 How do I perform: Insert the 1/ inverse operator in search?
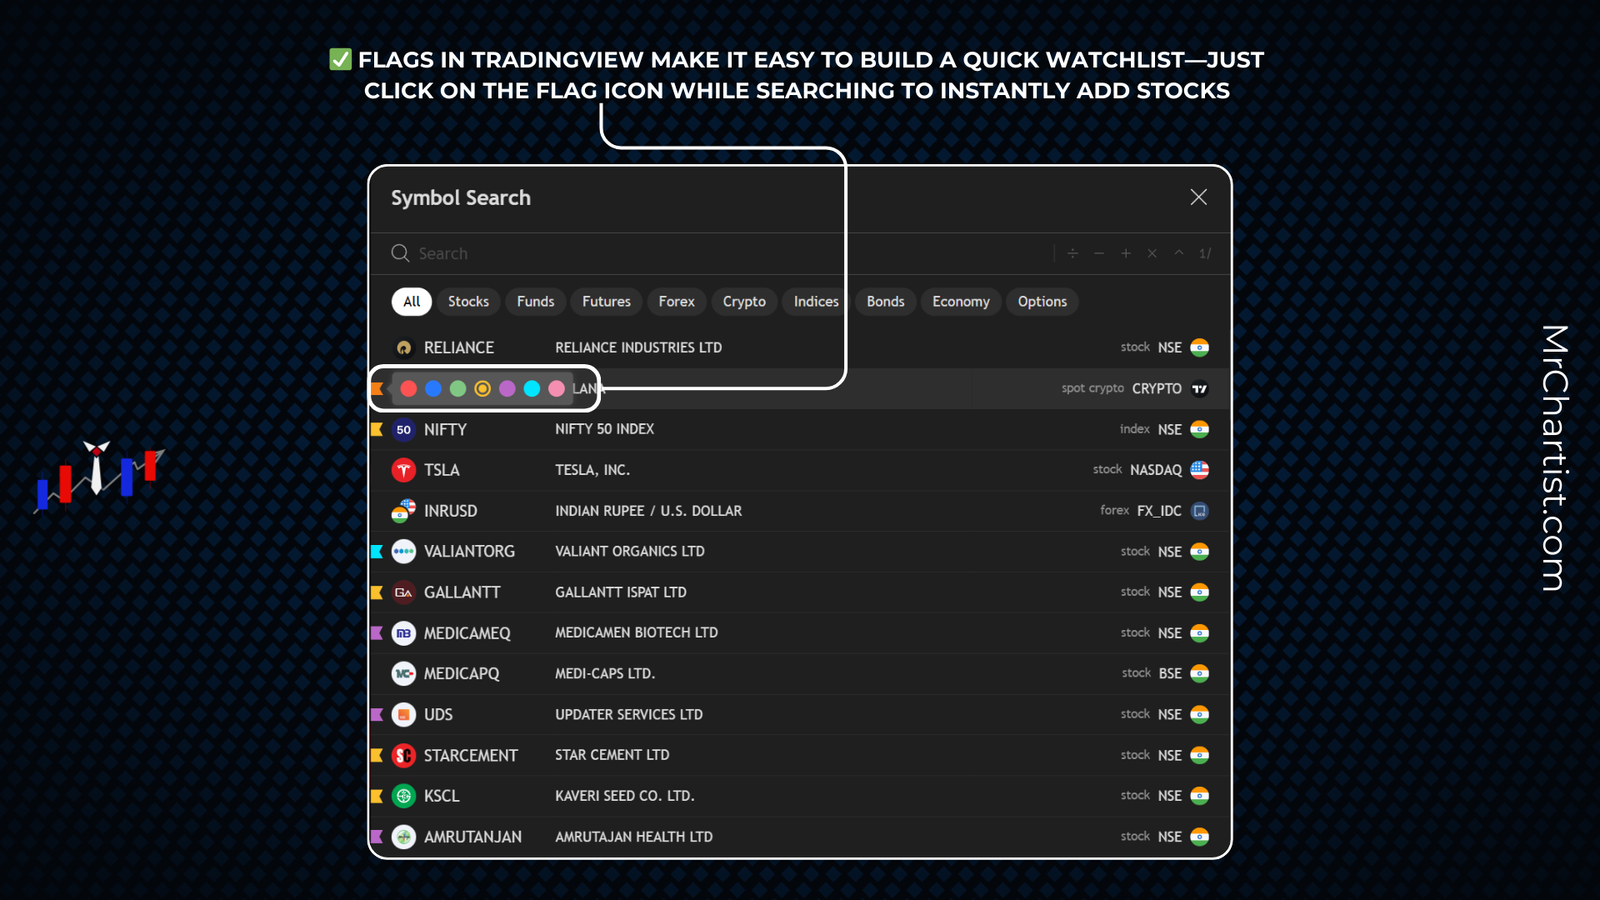coord(1205,254)
